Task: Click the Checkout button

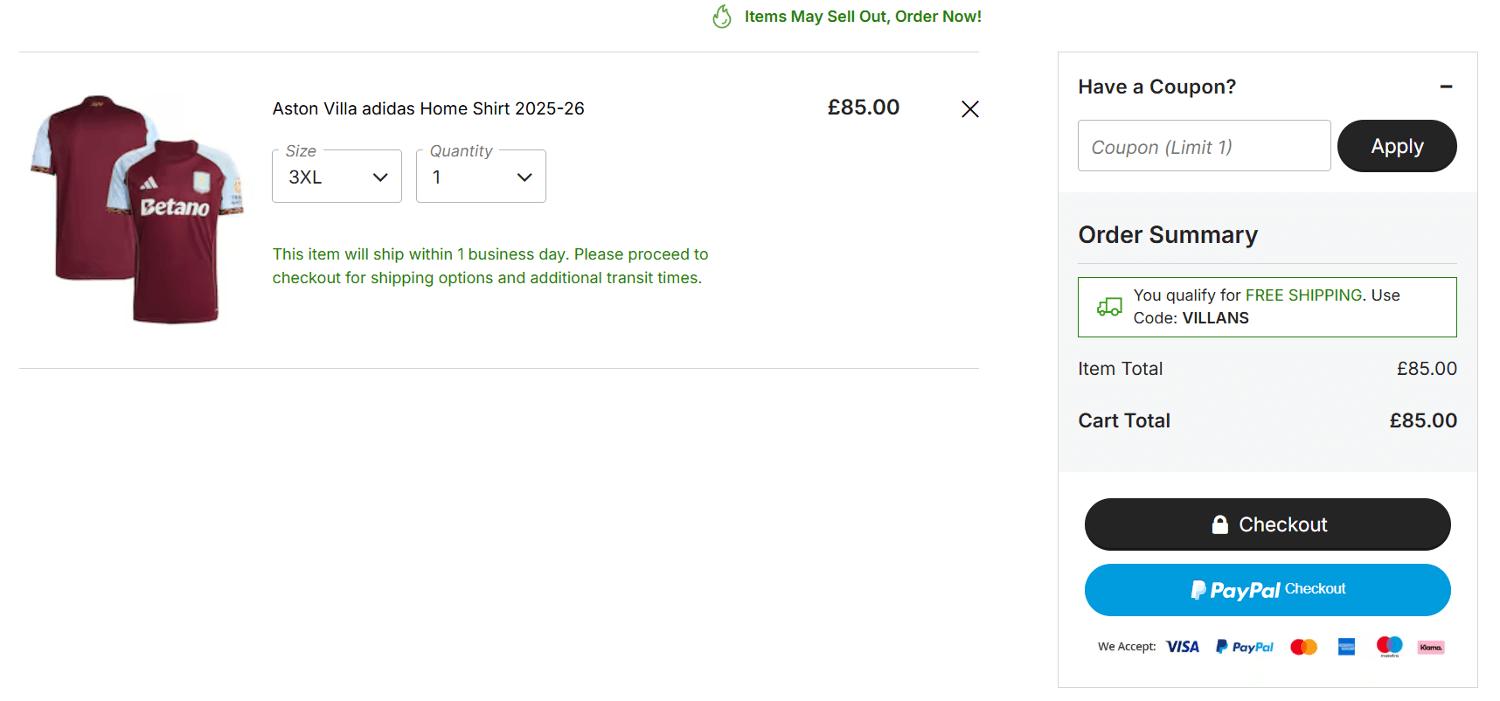Action: (1267, 524)
